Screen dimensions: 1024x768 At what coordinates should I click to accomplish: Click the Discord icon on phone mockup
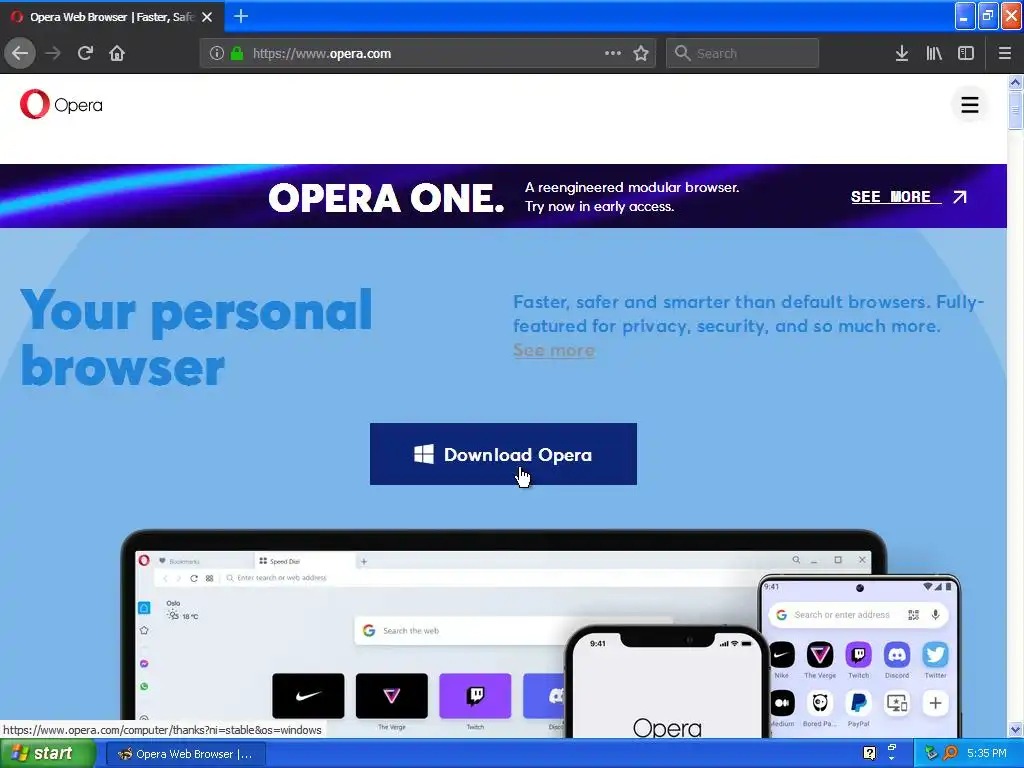tap(897, 654)
